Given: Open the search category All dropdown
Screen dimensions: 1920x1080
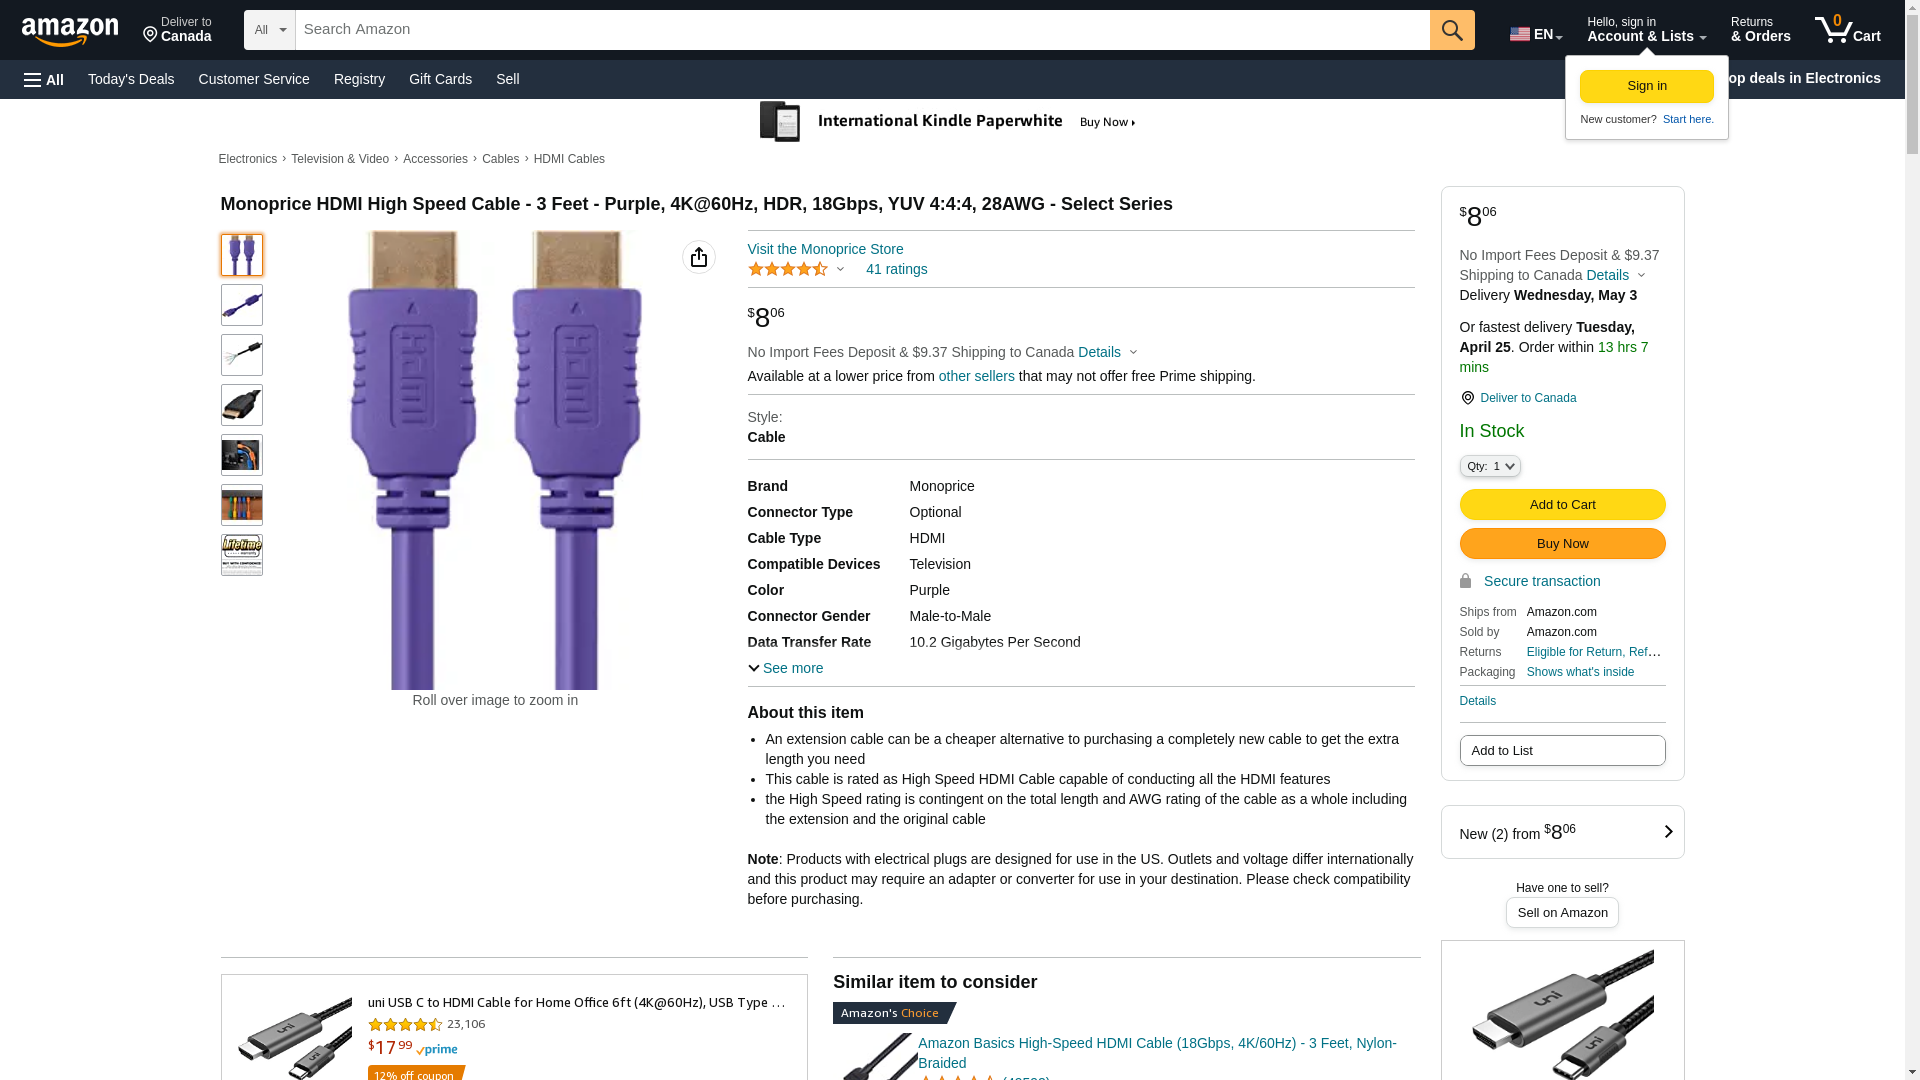Looking at the screenshot, I should point(270,30).
